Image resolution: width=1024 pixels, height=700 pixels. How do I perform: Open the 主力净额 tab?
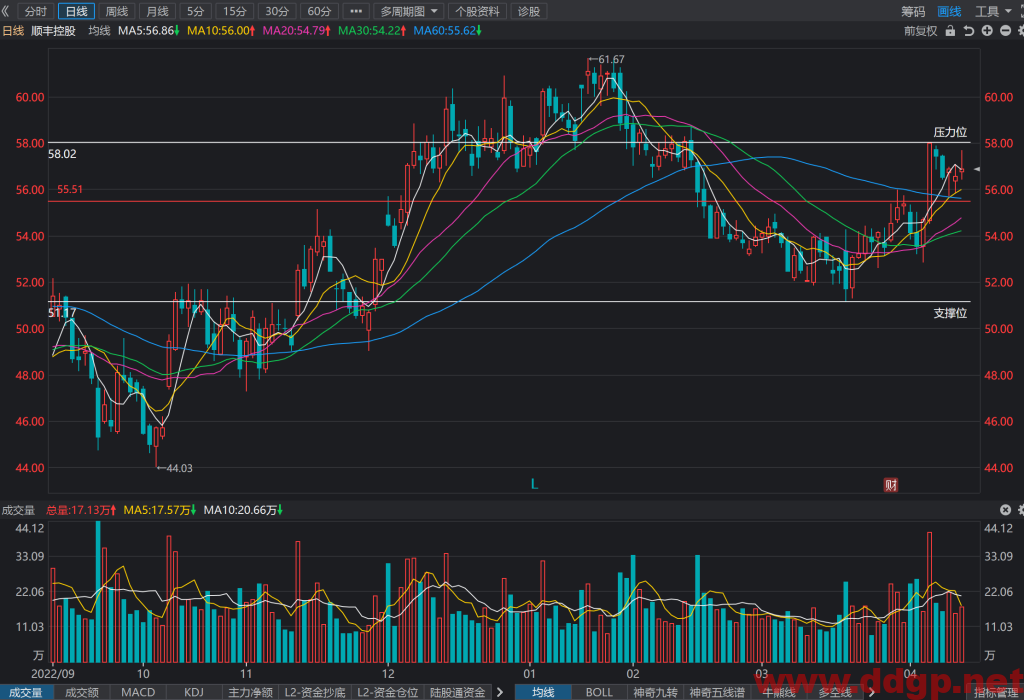250,692
